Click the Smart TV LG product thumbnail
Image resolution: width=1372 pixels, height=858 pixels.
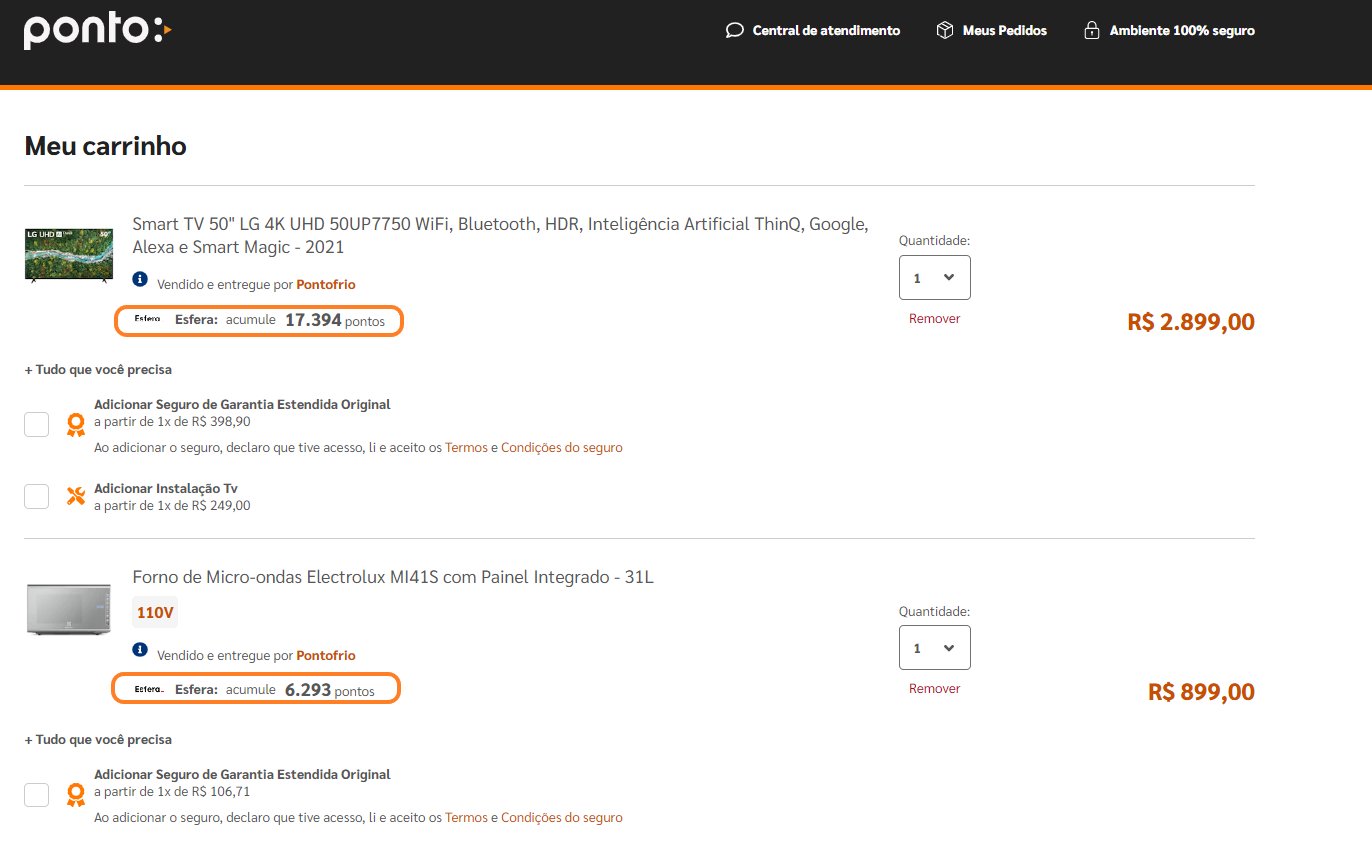(67, 255)
